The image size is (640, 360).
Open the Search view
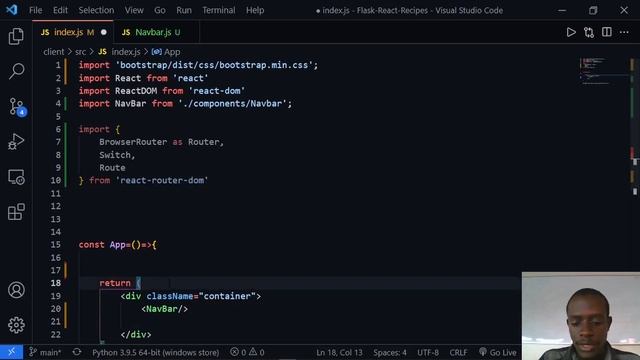[16, 71]
